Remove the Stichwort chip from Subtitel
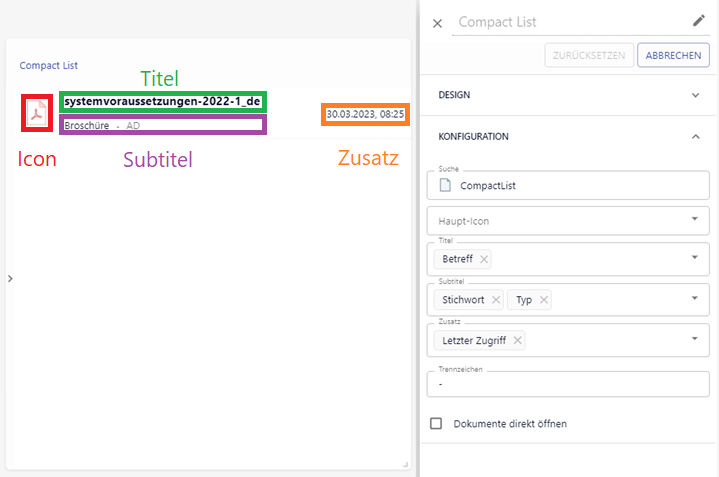Image resolution: width=719 pixels, height=477 pixels. [x=496, y=300]
